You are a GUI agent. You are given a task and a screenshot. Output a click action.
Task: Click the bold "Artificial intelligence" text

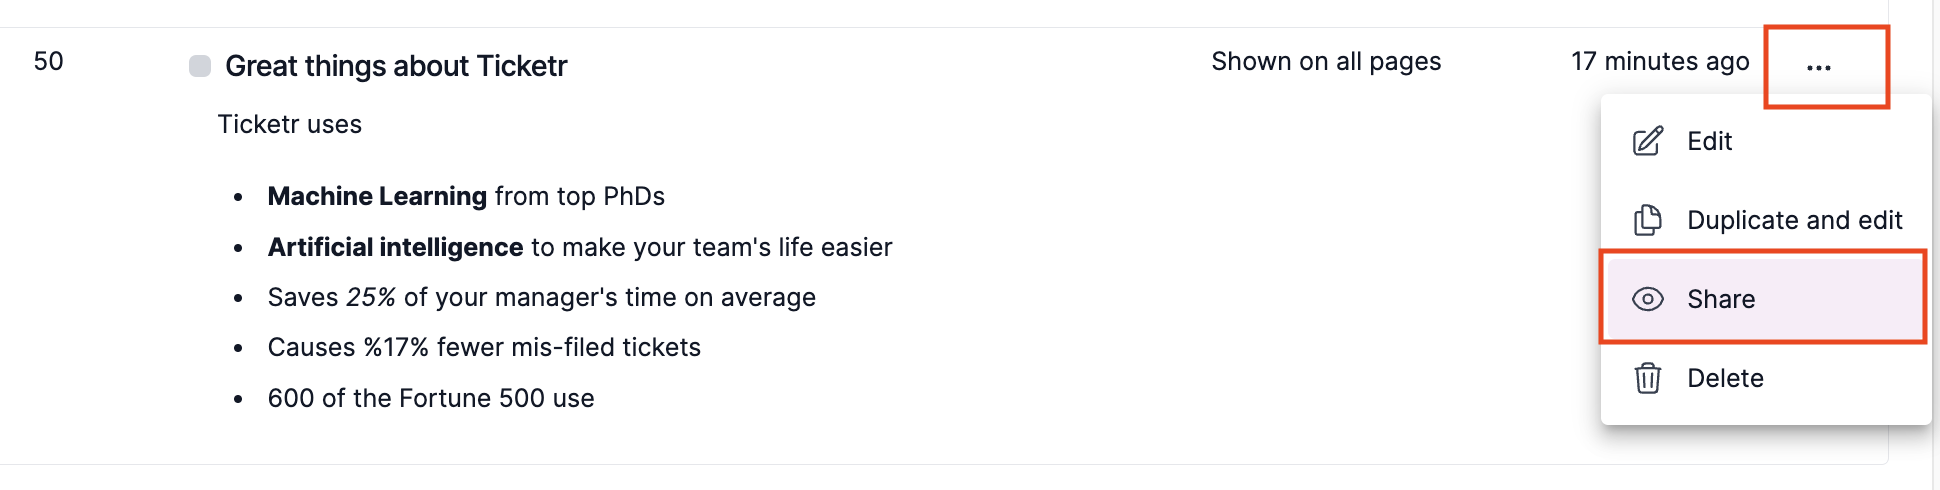[x=395, y=247]
